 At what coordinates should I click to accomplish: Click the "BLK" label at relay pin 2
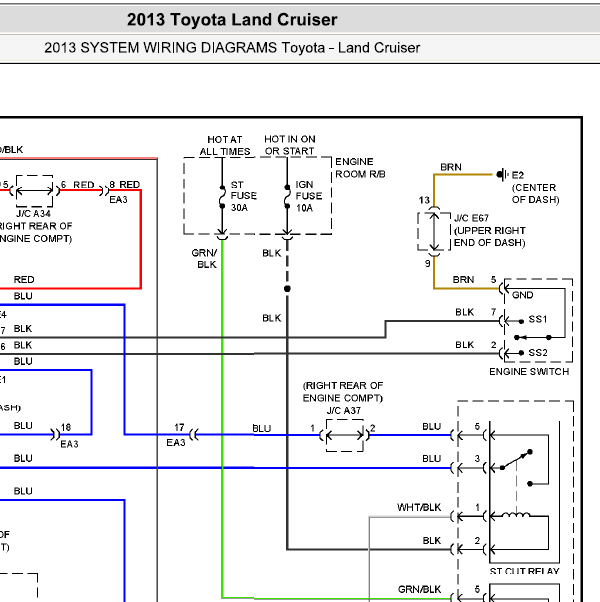pyautogui.click(x=431, y=541)
